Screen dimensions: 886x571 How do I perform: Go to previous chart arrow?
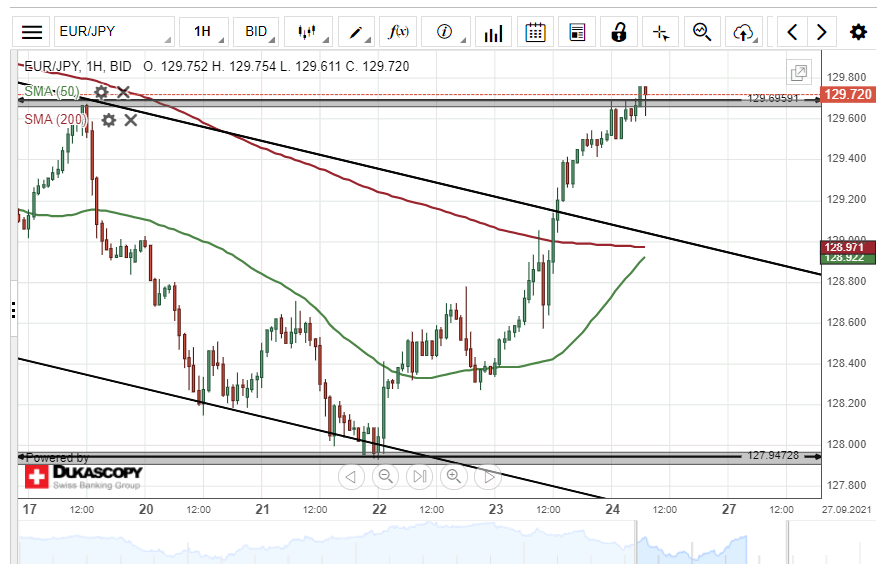pos(792,32)
